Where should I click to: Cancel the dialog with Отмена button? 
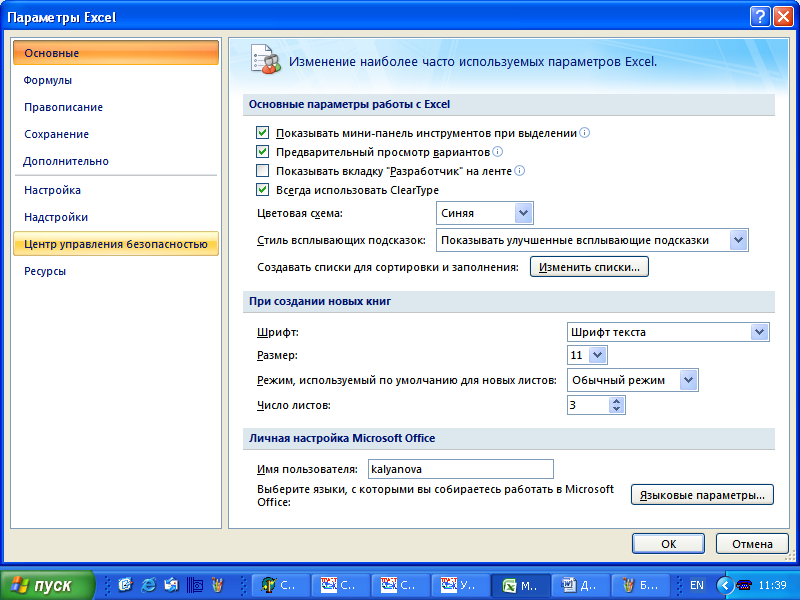(x=752, y=544)
